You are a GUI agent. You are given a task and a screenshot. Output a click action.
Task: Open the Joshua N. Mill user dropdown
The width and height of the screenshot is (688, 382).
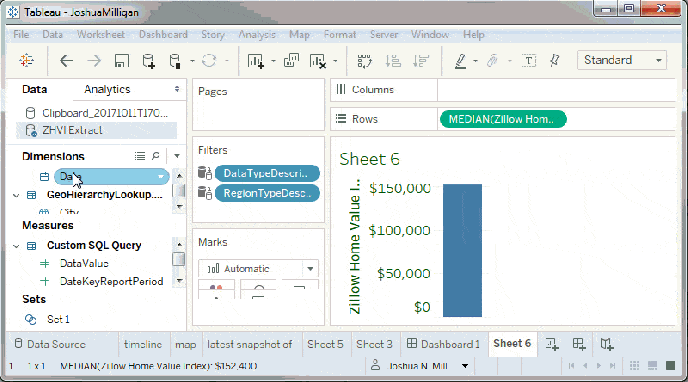pyautogui.click(x=465, y=366)
